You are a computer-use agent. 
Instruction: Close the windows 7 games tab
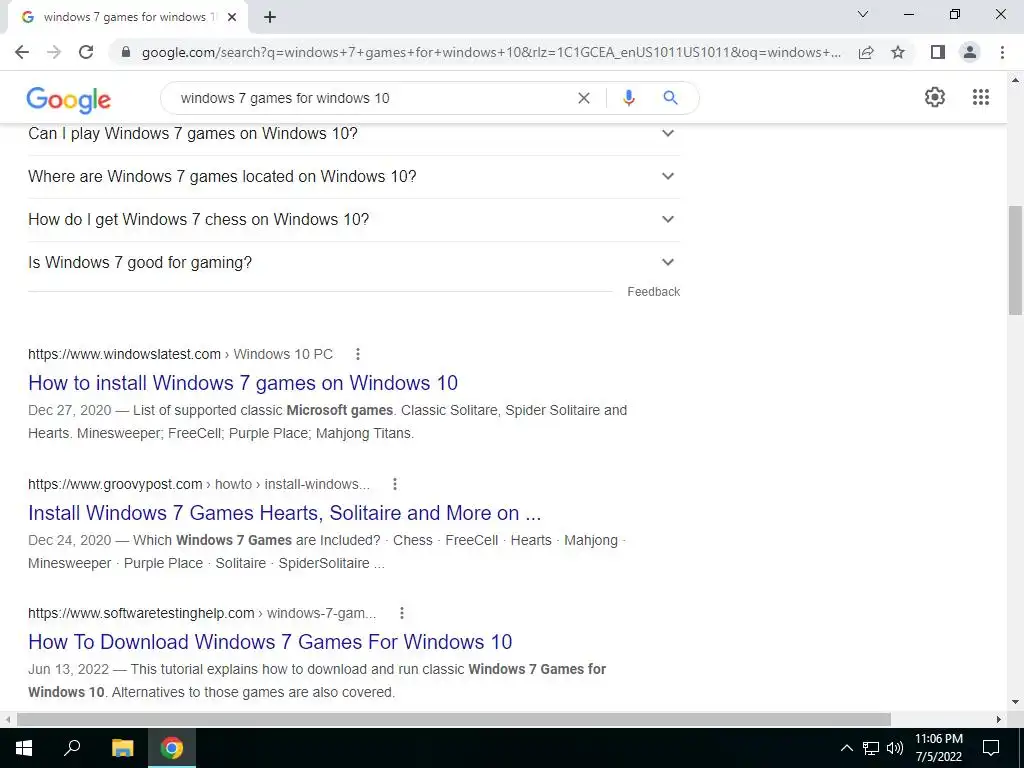232,18
